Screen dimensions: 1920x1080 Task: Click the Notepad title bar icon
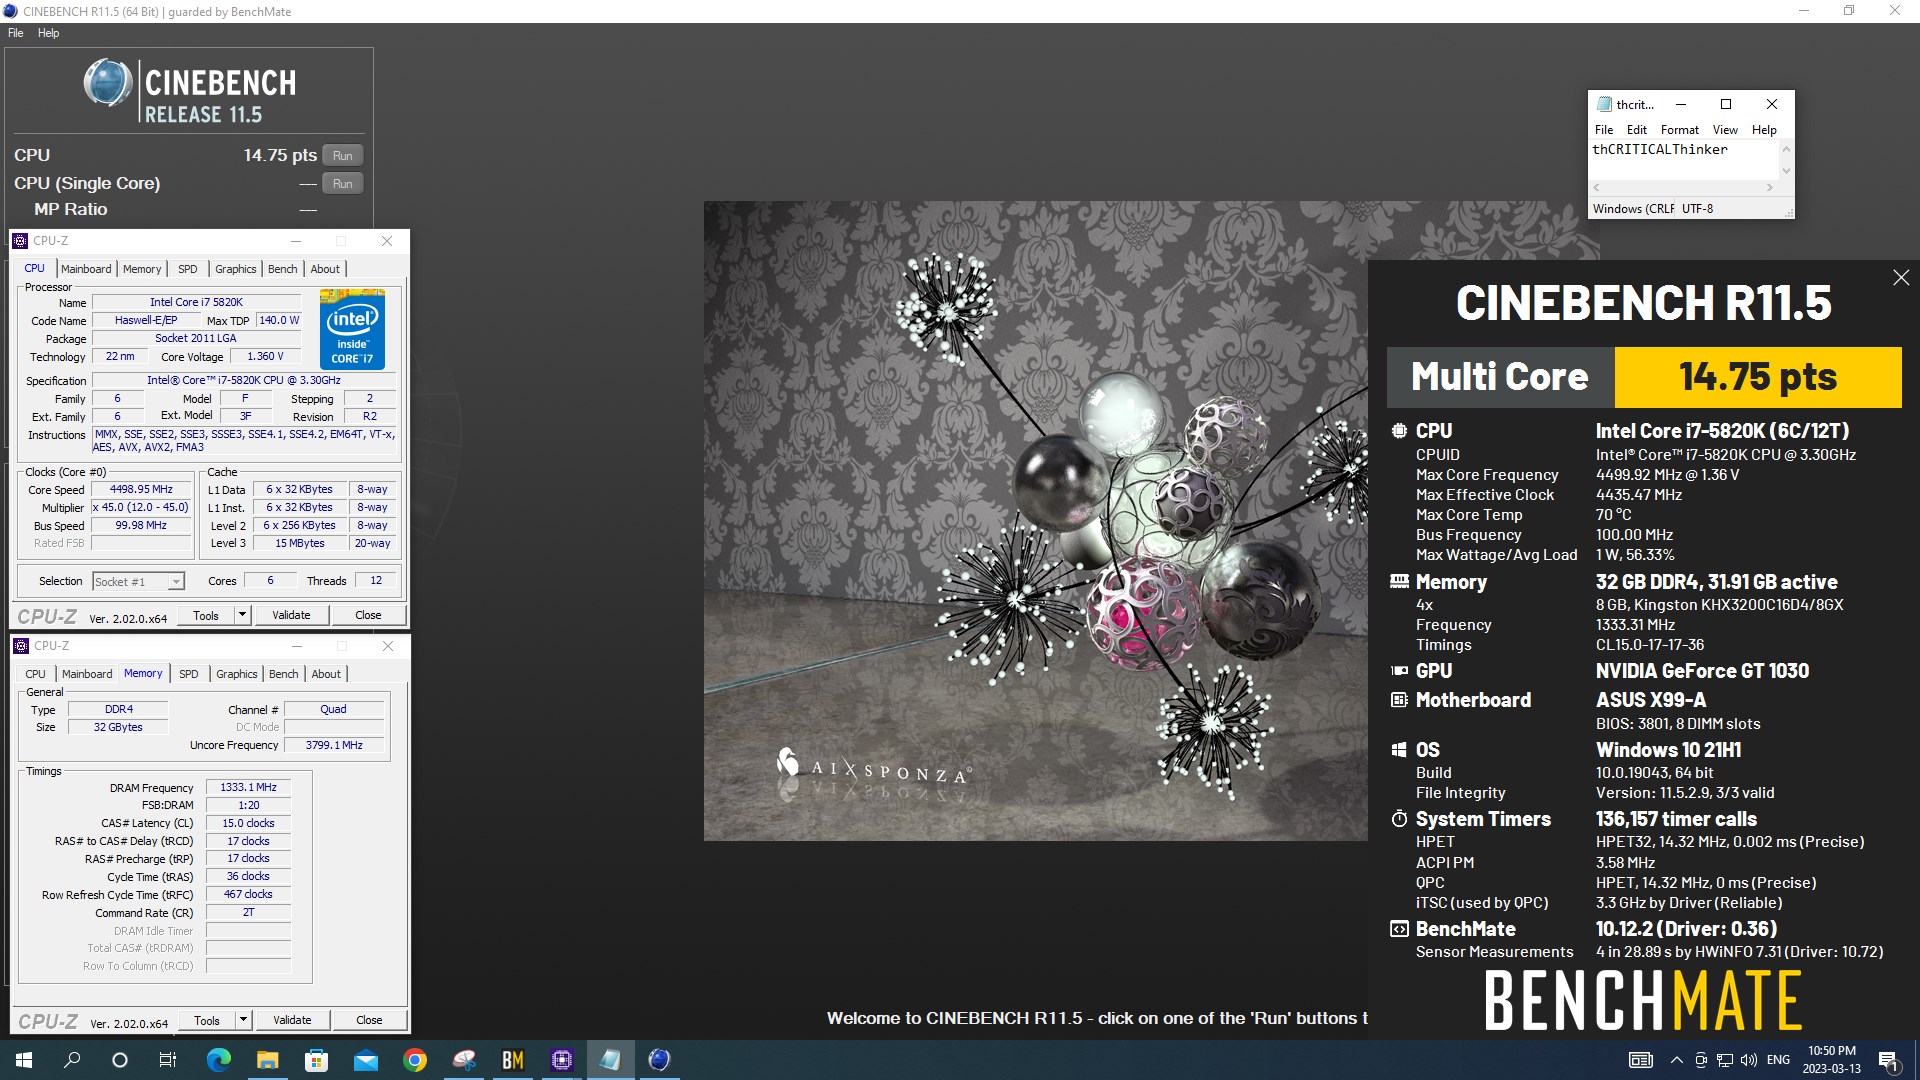[x=1604, y=104]
